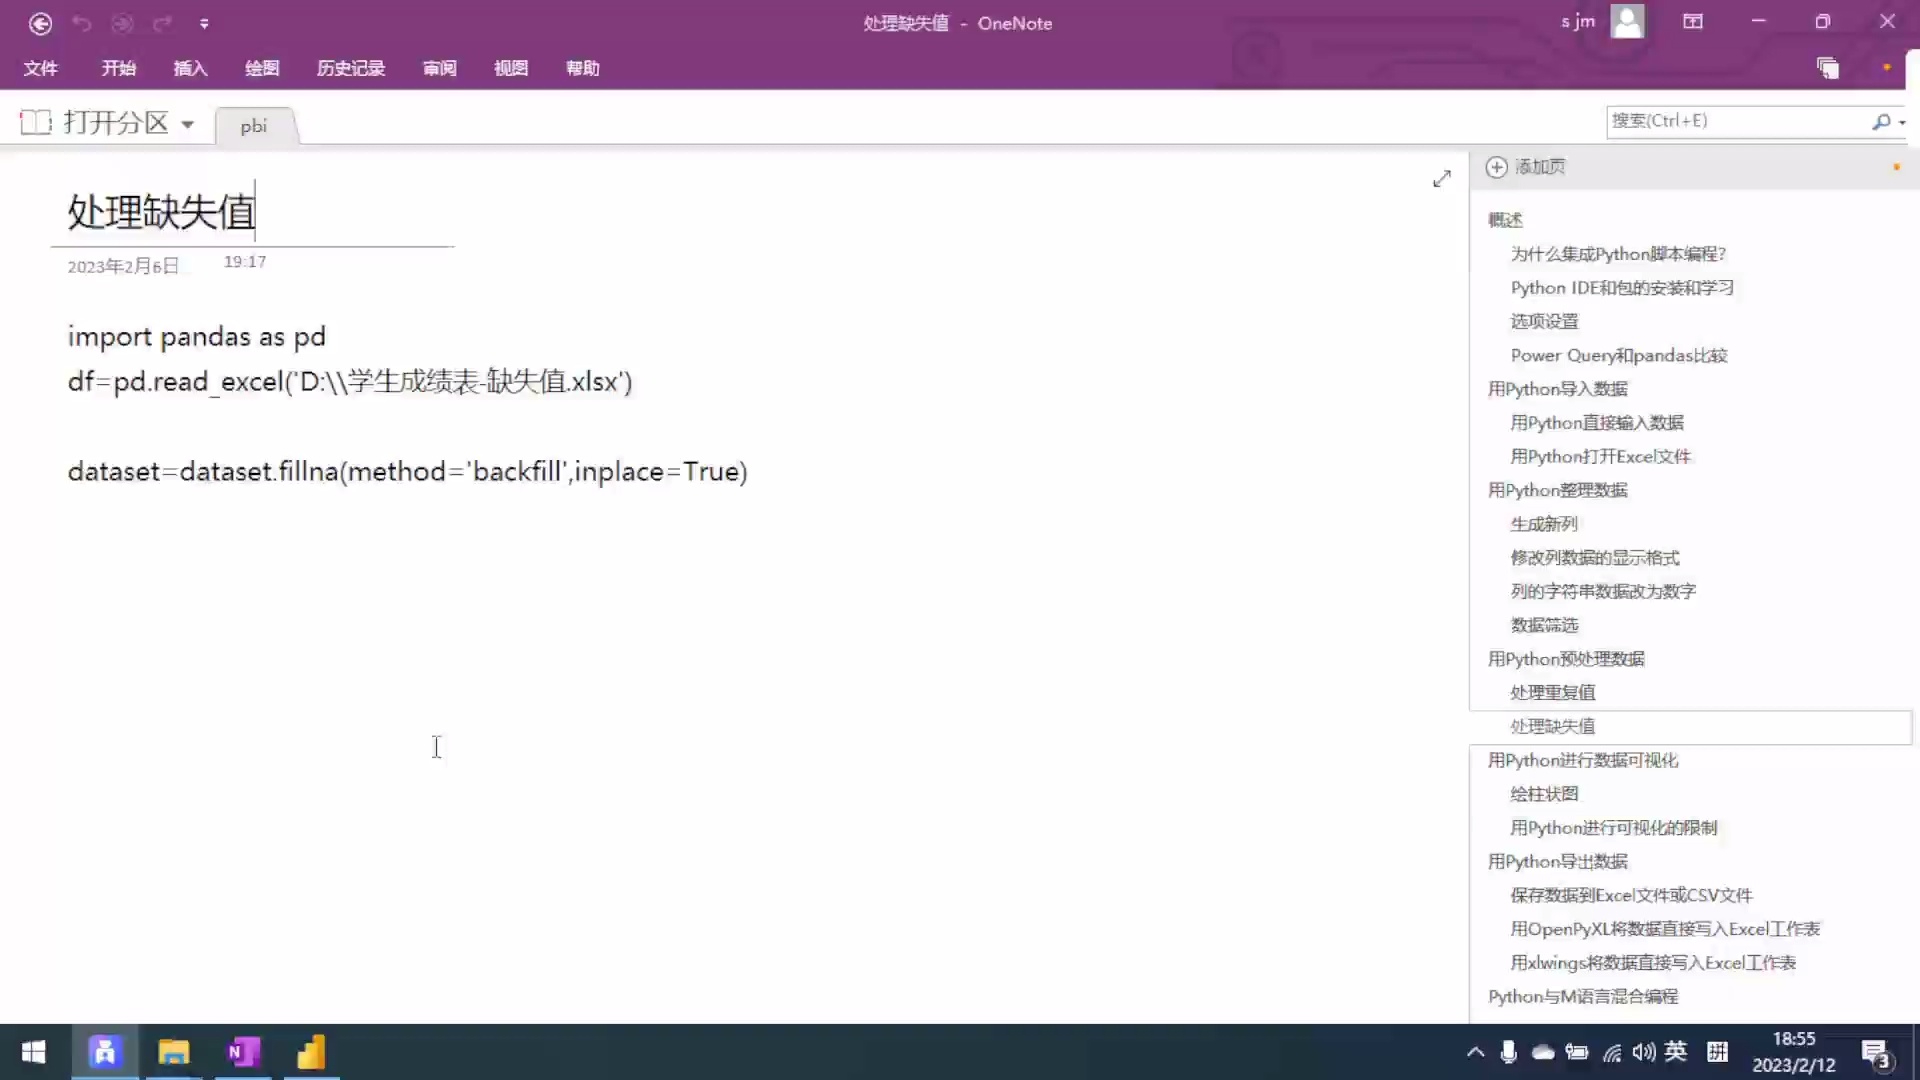Open the 保存数据到Excel文件或CSV文件 page
Viewport: 1920px width, 1080px height.
[1630, 895]
